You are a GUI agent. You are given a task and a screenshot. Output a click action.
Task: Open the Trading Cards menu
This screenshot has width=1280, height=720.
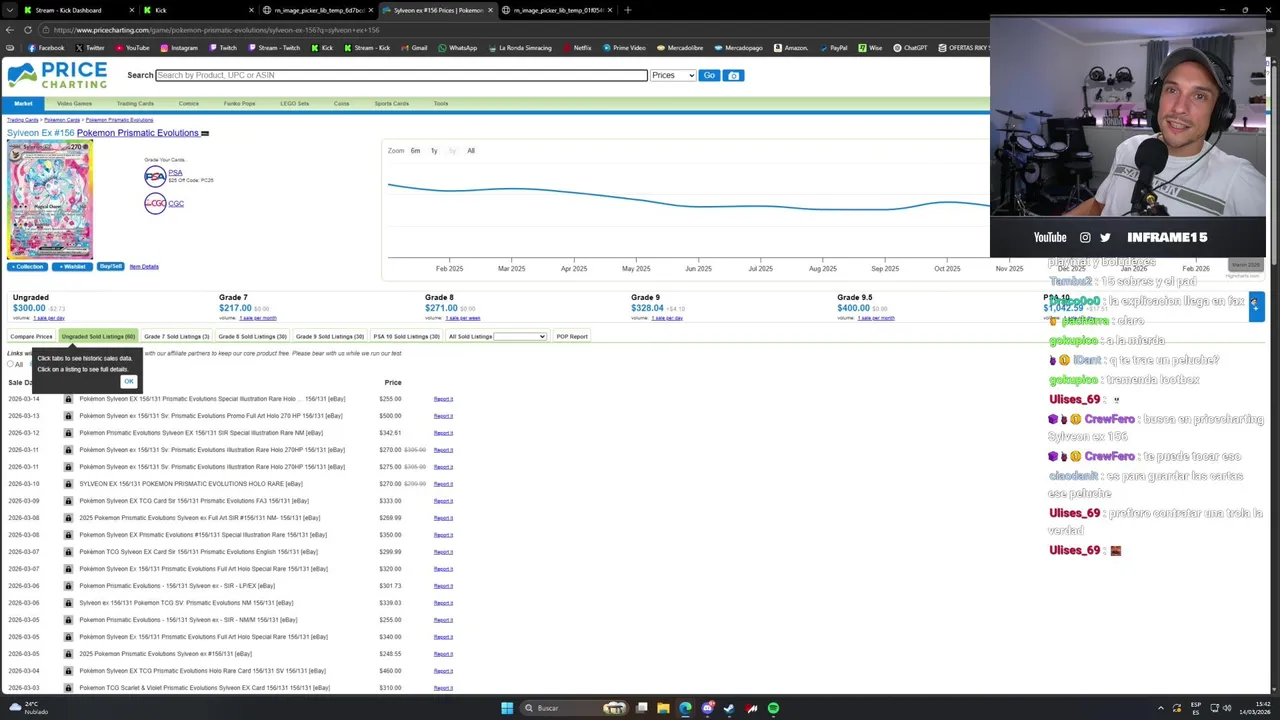(135, 103)
